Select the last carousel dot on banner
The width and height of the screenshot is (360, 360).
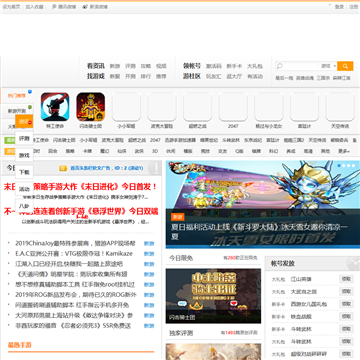tap(353, 165)
